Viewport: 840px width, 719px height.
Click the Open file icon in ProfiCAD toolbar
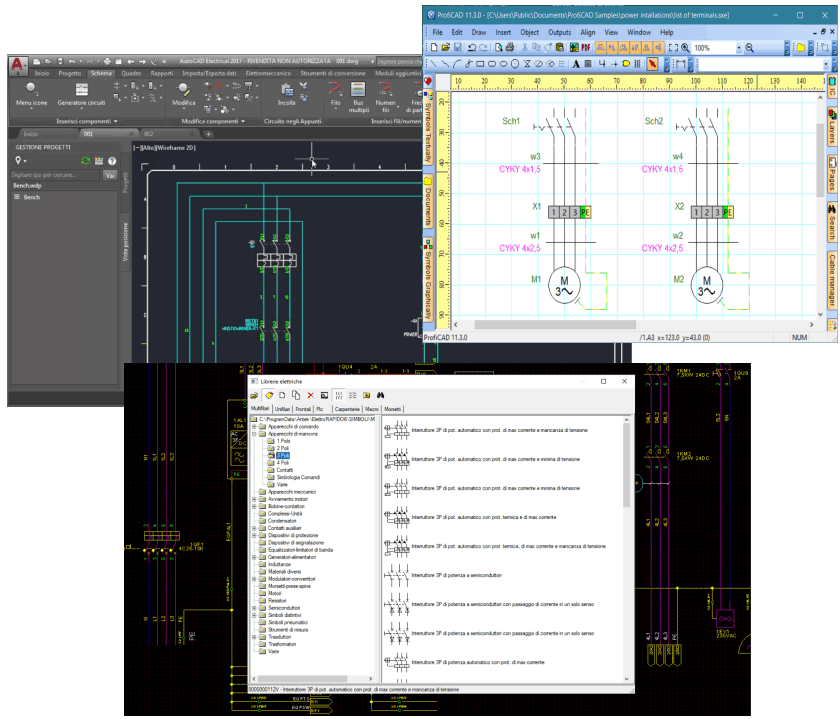pyautogui.click(x=446, y=48)
